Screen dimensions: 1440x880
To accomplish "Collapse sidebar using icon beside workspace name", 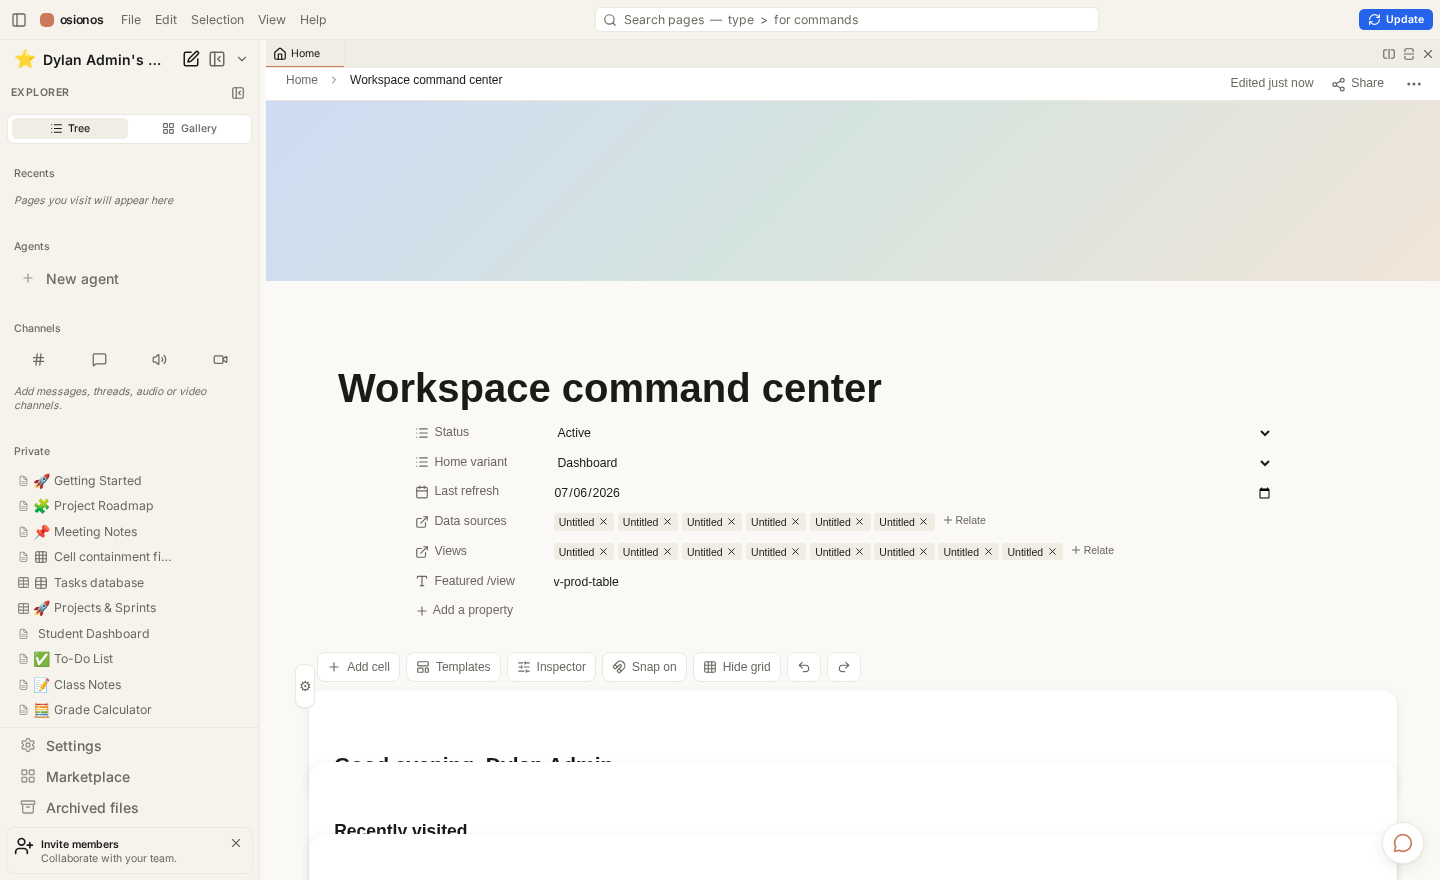I will click(217, 59).
